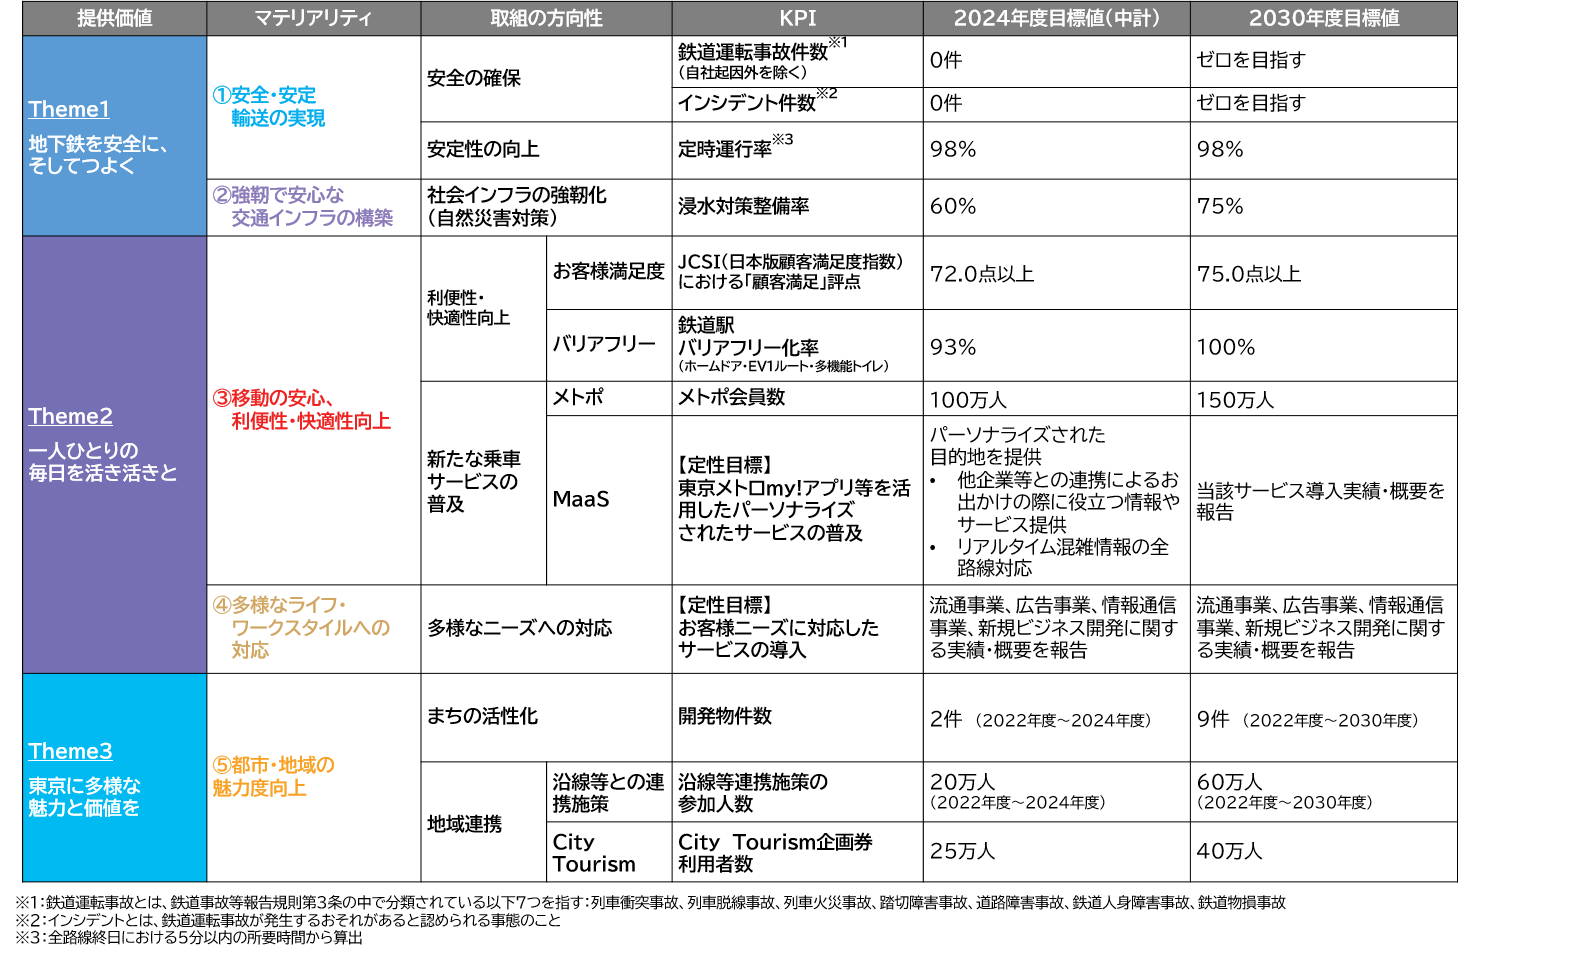Click the 2030年度目標値 header
Viewport: 1595px width, 954px height.
tap(1323, 18)
